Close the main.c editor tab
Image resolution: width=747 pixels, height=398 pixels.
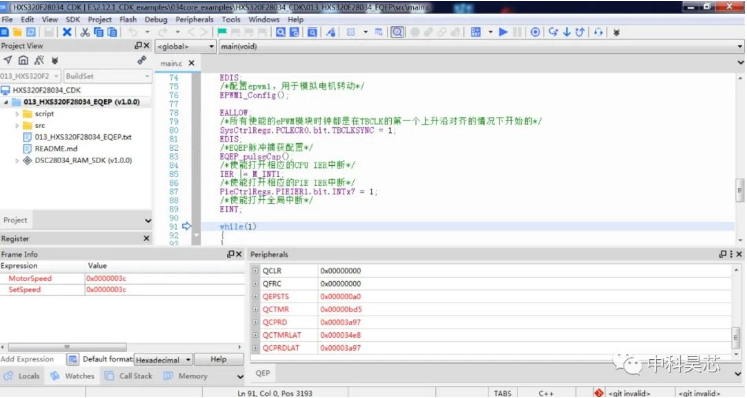tap(192, 63)
